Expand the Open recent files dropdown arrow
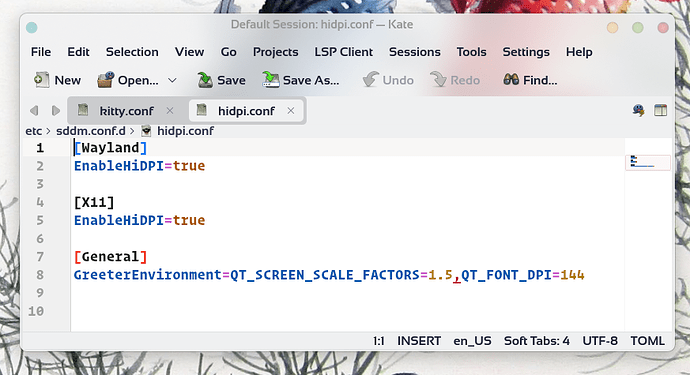 172,81
